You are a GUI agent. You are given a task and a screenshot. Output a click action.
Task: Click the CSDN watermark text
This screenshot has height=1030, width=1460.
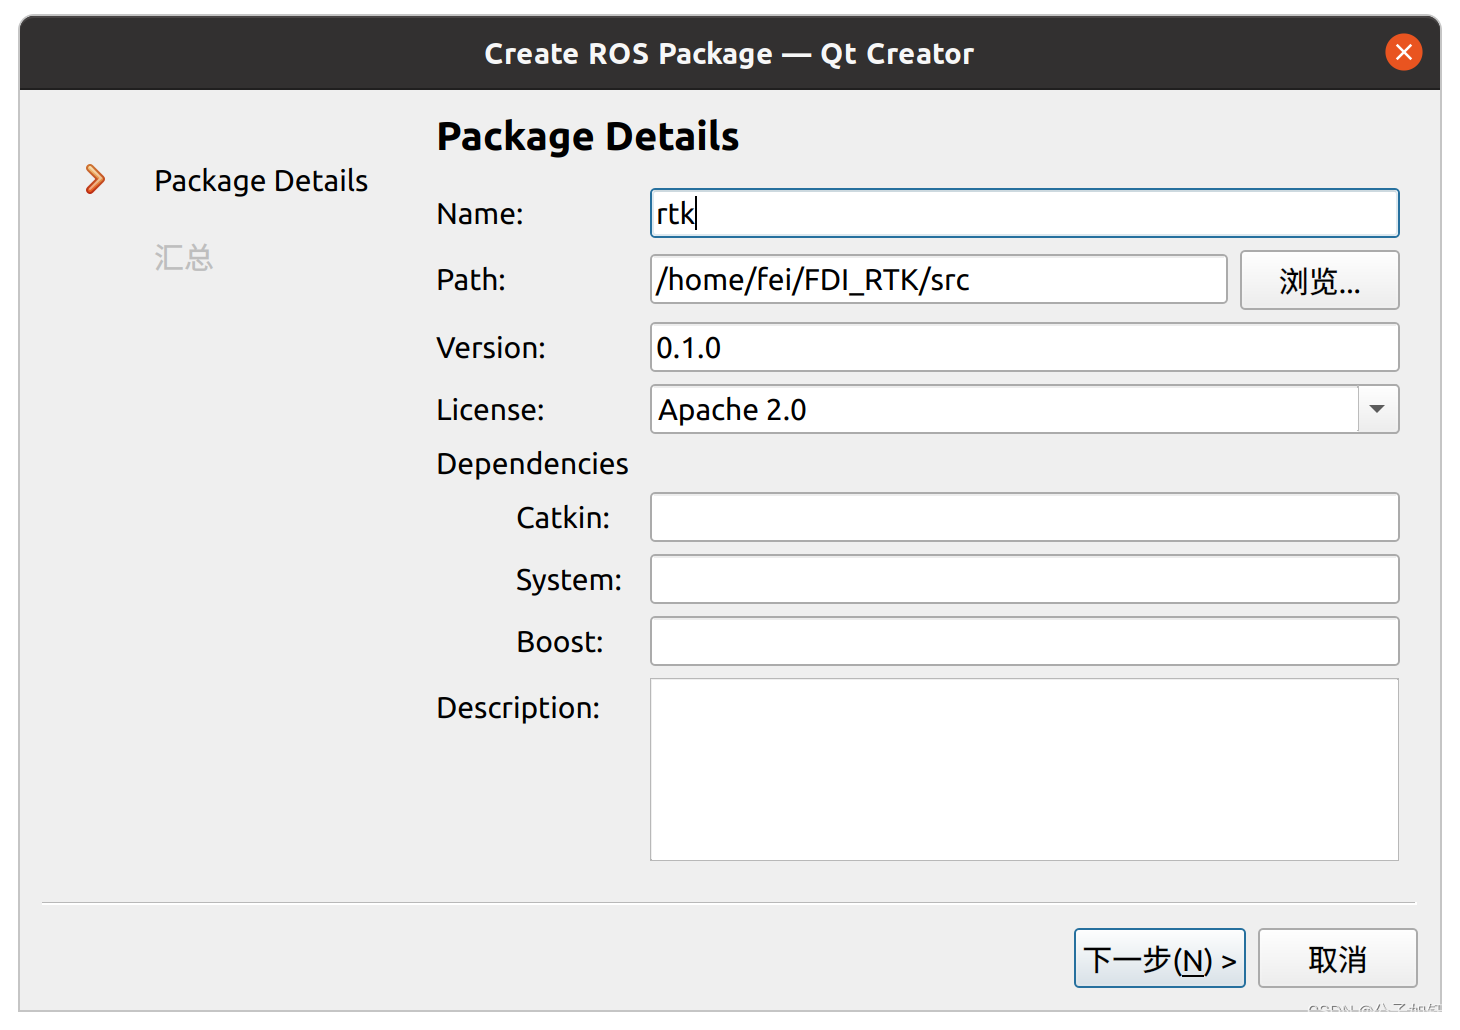(1373, 1013)
